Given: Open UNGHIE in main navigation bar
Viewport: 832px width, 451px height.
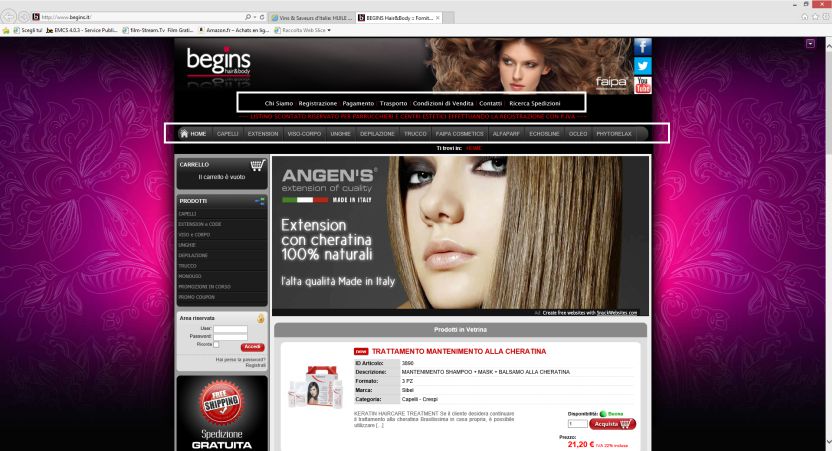Looking at the screenshot, I should pos(340,134).
